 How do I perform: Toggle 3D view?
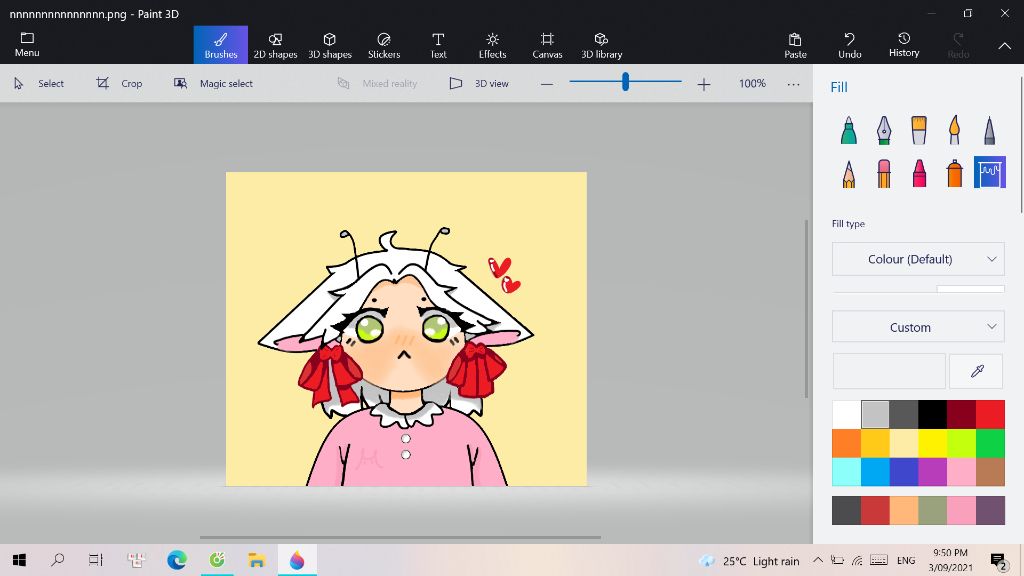479,84
